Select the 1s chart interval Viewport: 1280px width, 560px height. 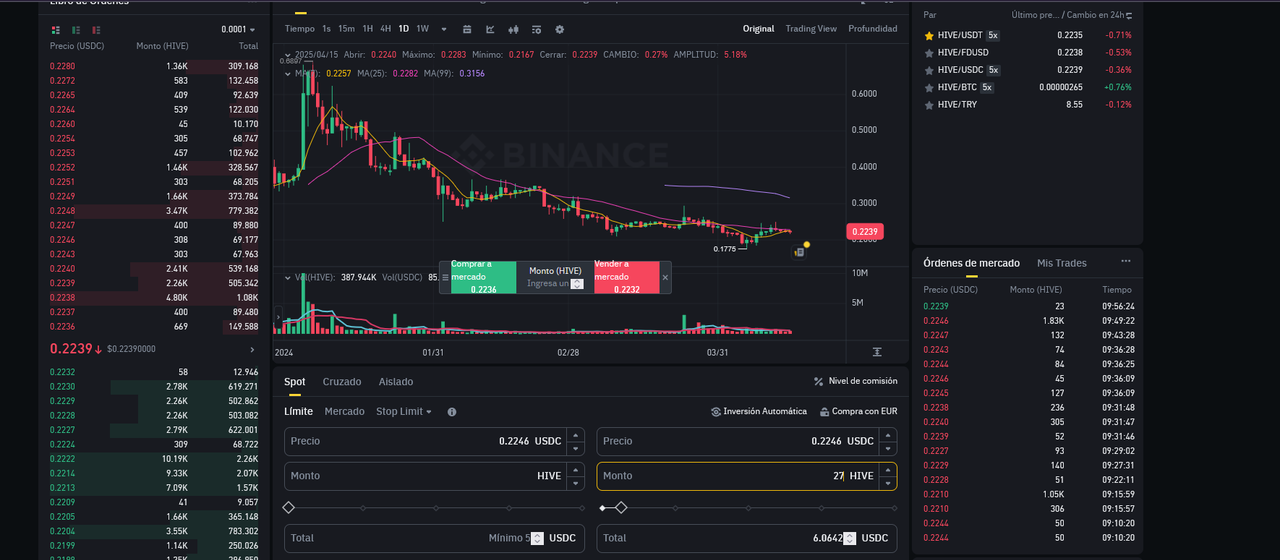[326, 29]
